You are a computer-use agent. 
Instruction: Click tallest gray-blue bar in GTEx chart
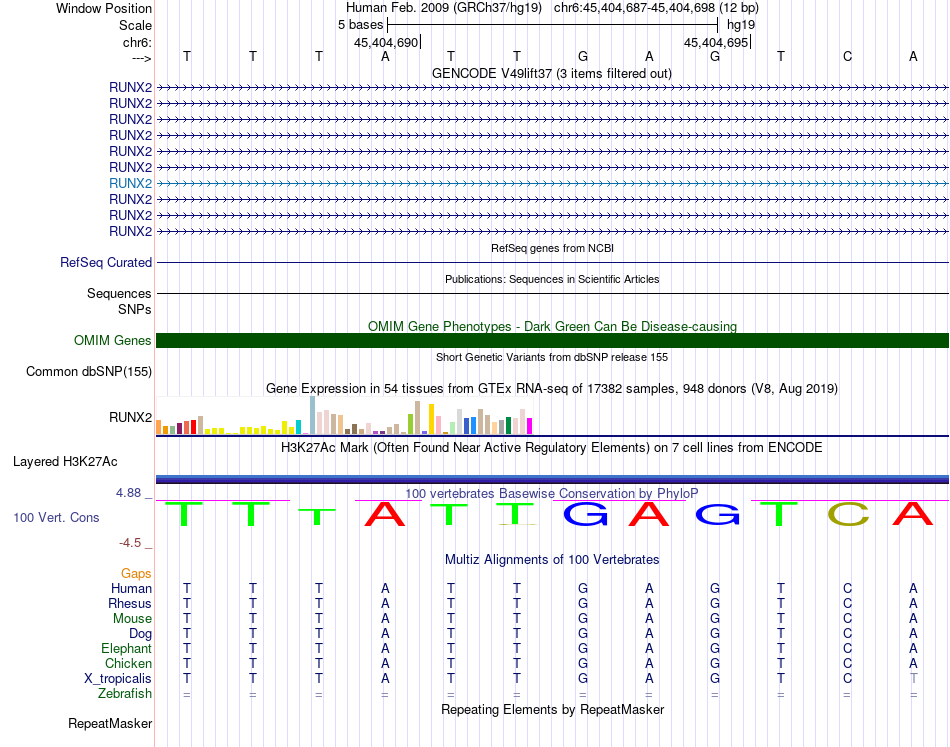coord(312,415)
